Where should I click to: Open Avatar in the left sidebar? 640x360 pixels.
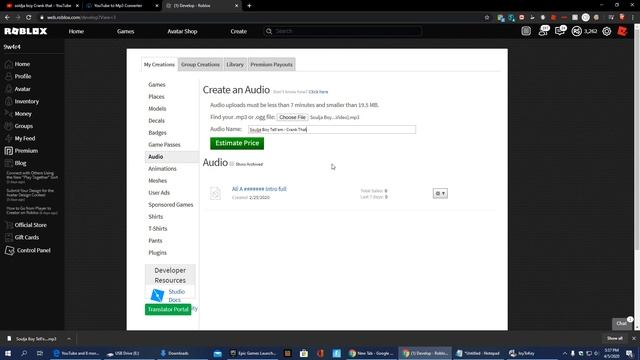(x=22, y=89)
